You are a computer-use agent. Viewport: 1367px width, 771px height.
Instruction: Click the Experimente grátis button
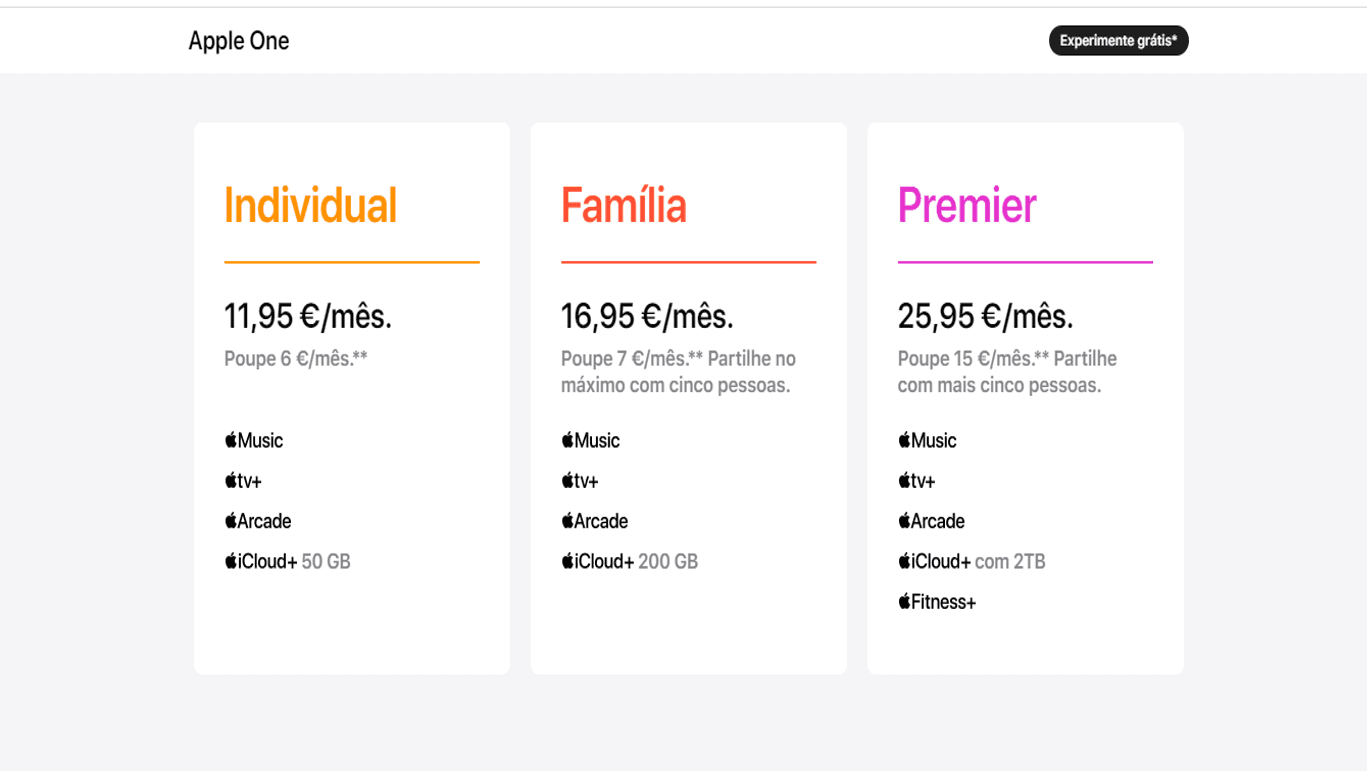(1118, 41)
